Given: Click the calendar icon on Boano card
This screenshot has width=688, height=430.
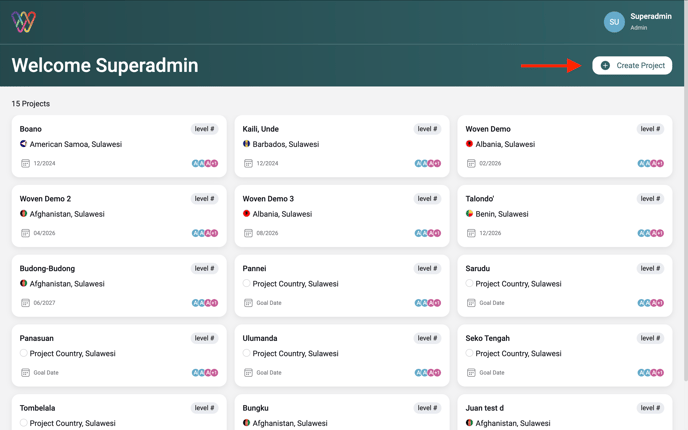Looking at the screenshot, I should coord(25,163).
